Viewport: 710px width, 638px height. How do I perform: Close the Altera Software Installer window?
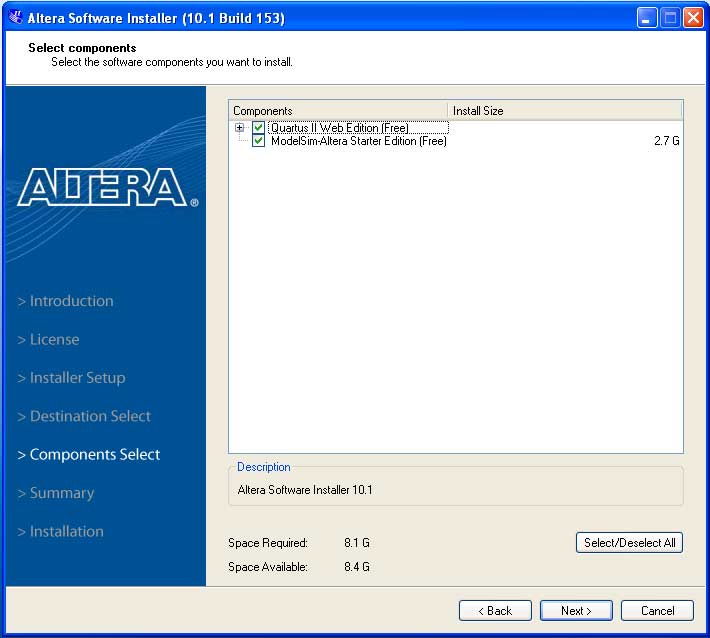693,18
